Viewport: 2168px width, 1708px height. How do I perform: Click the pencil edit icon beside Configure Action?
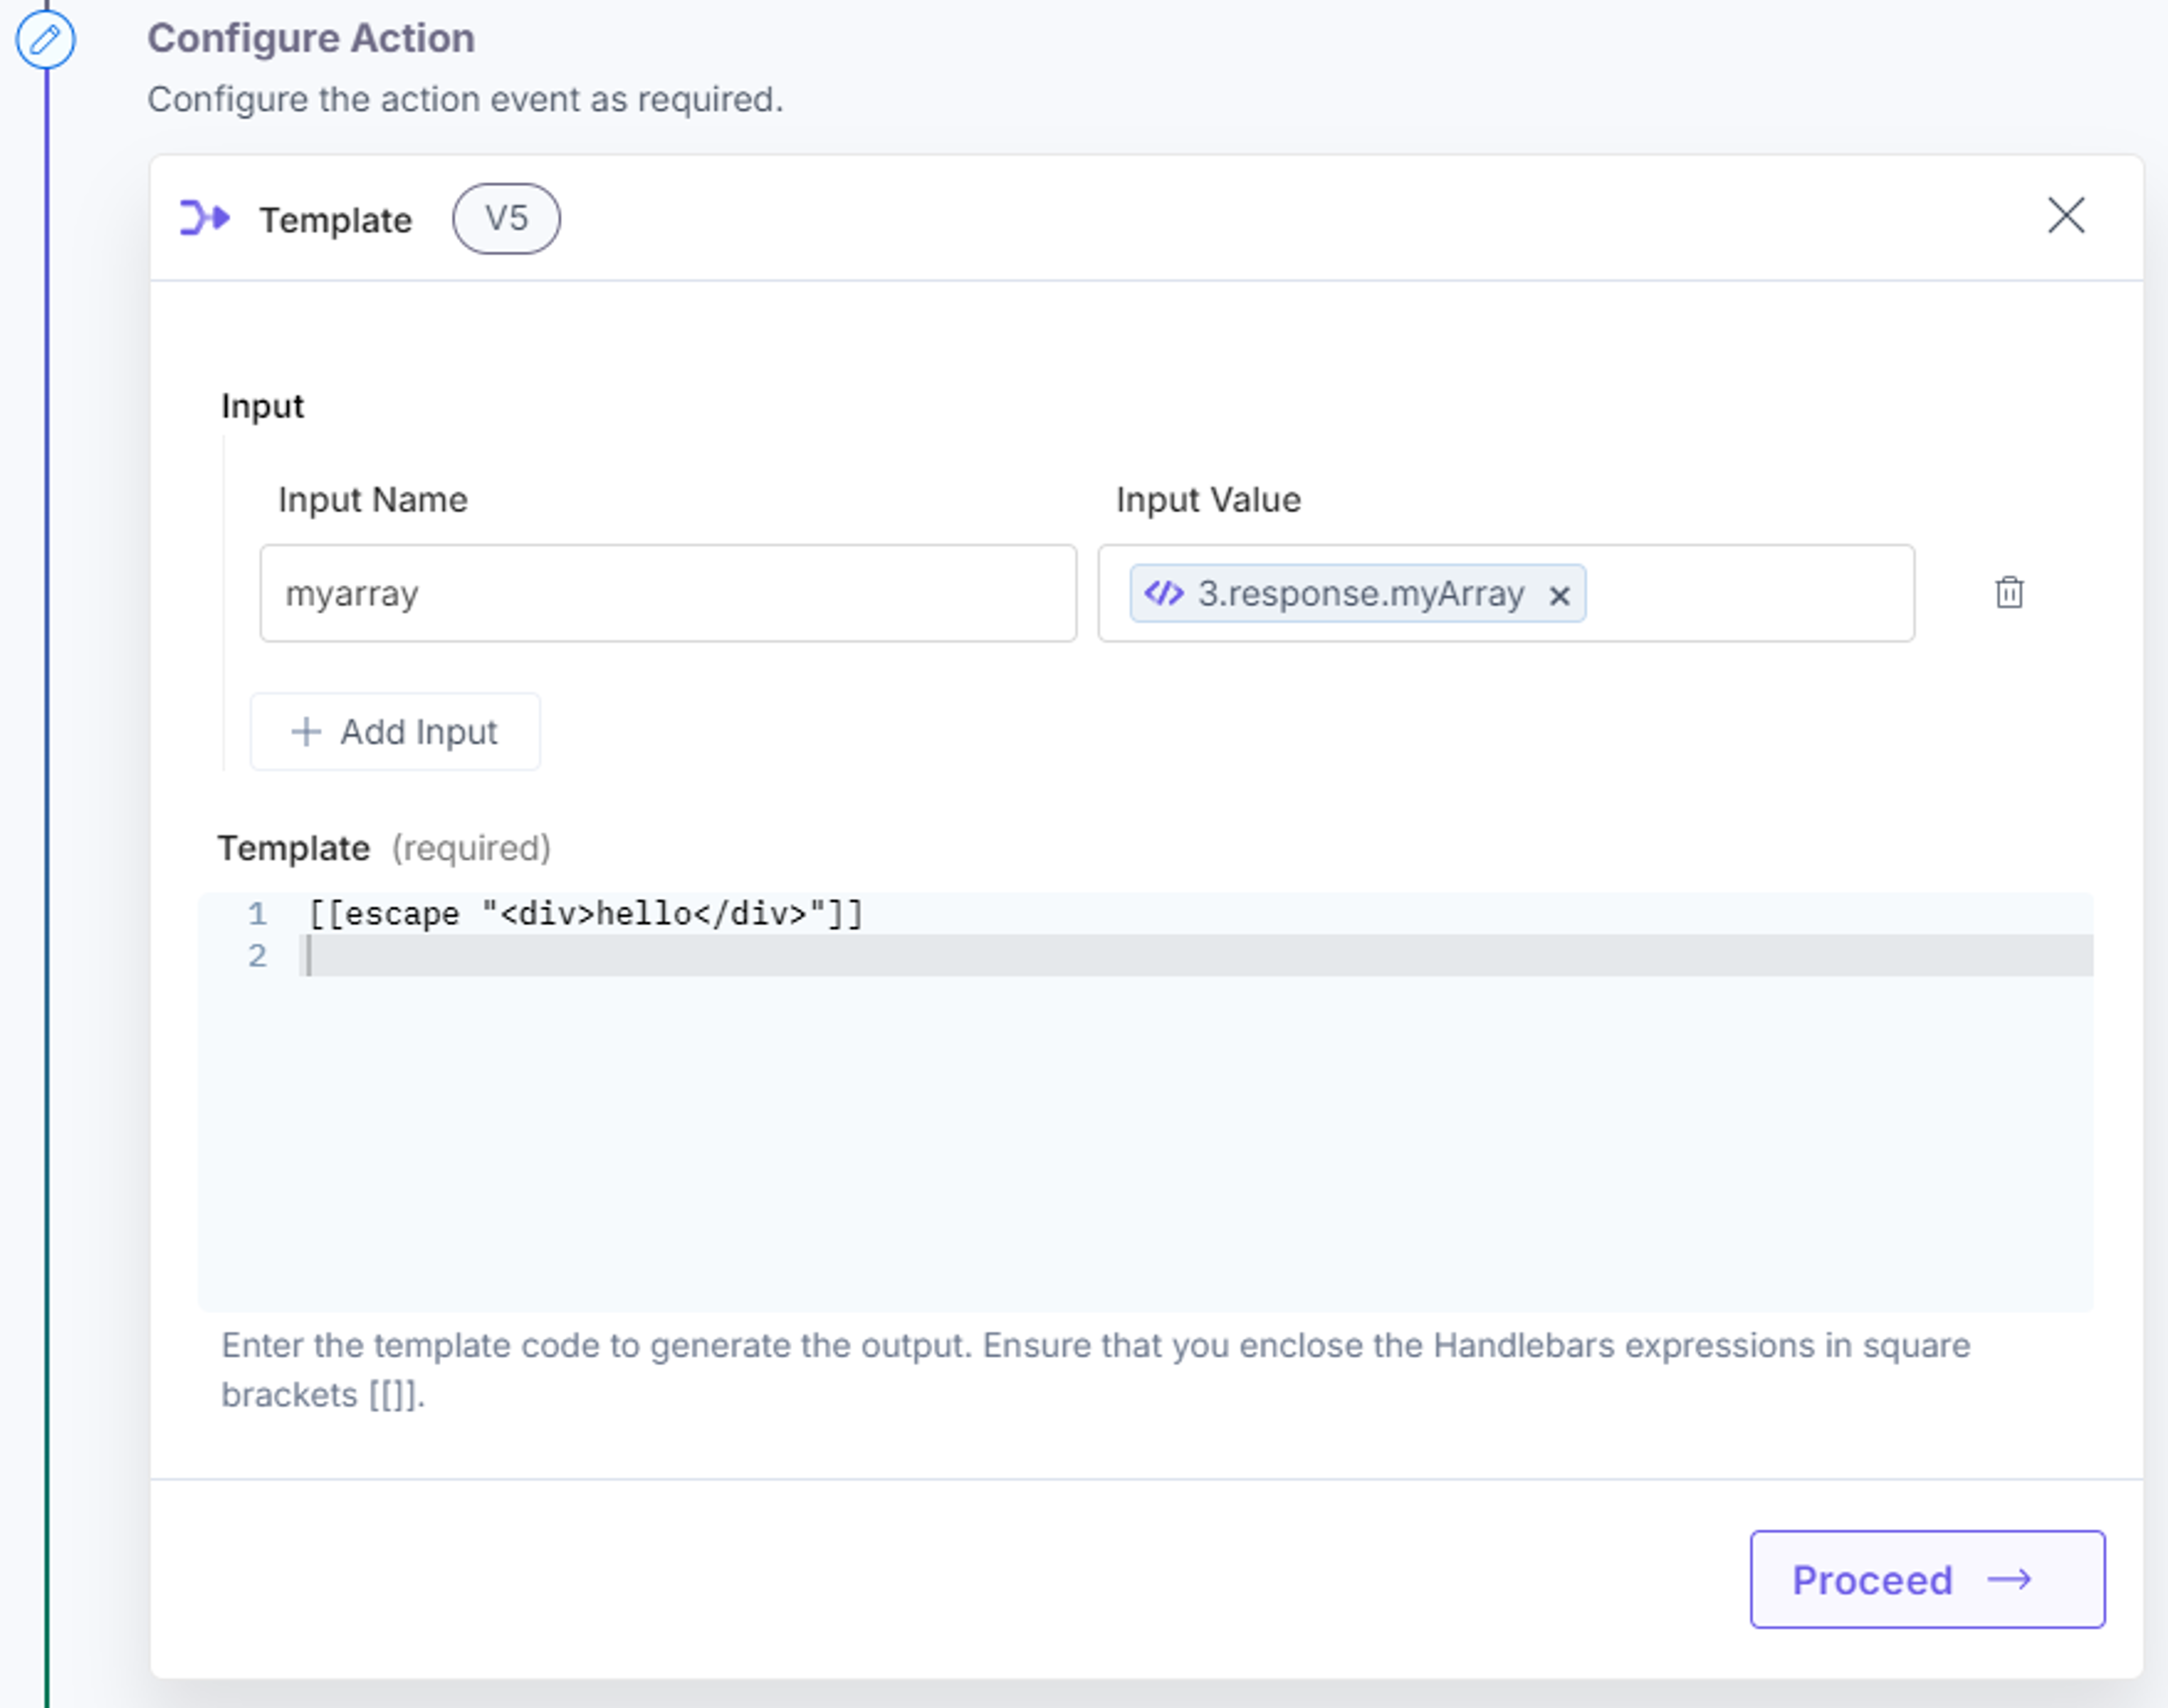coord(45,40)
